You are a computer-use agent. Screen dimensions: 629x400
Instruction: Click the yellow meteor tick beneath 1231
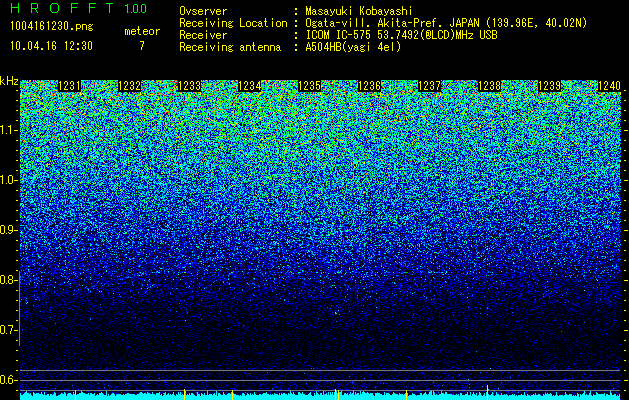pyautogui.click(x=75, y=394)
